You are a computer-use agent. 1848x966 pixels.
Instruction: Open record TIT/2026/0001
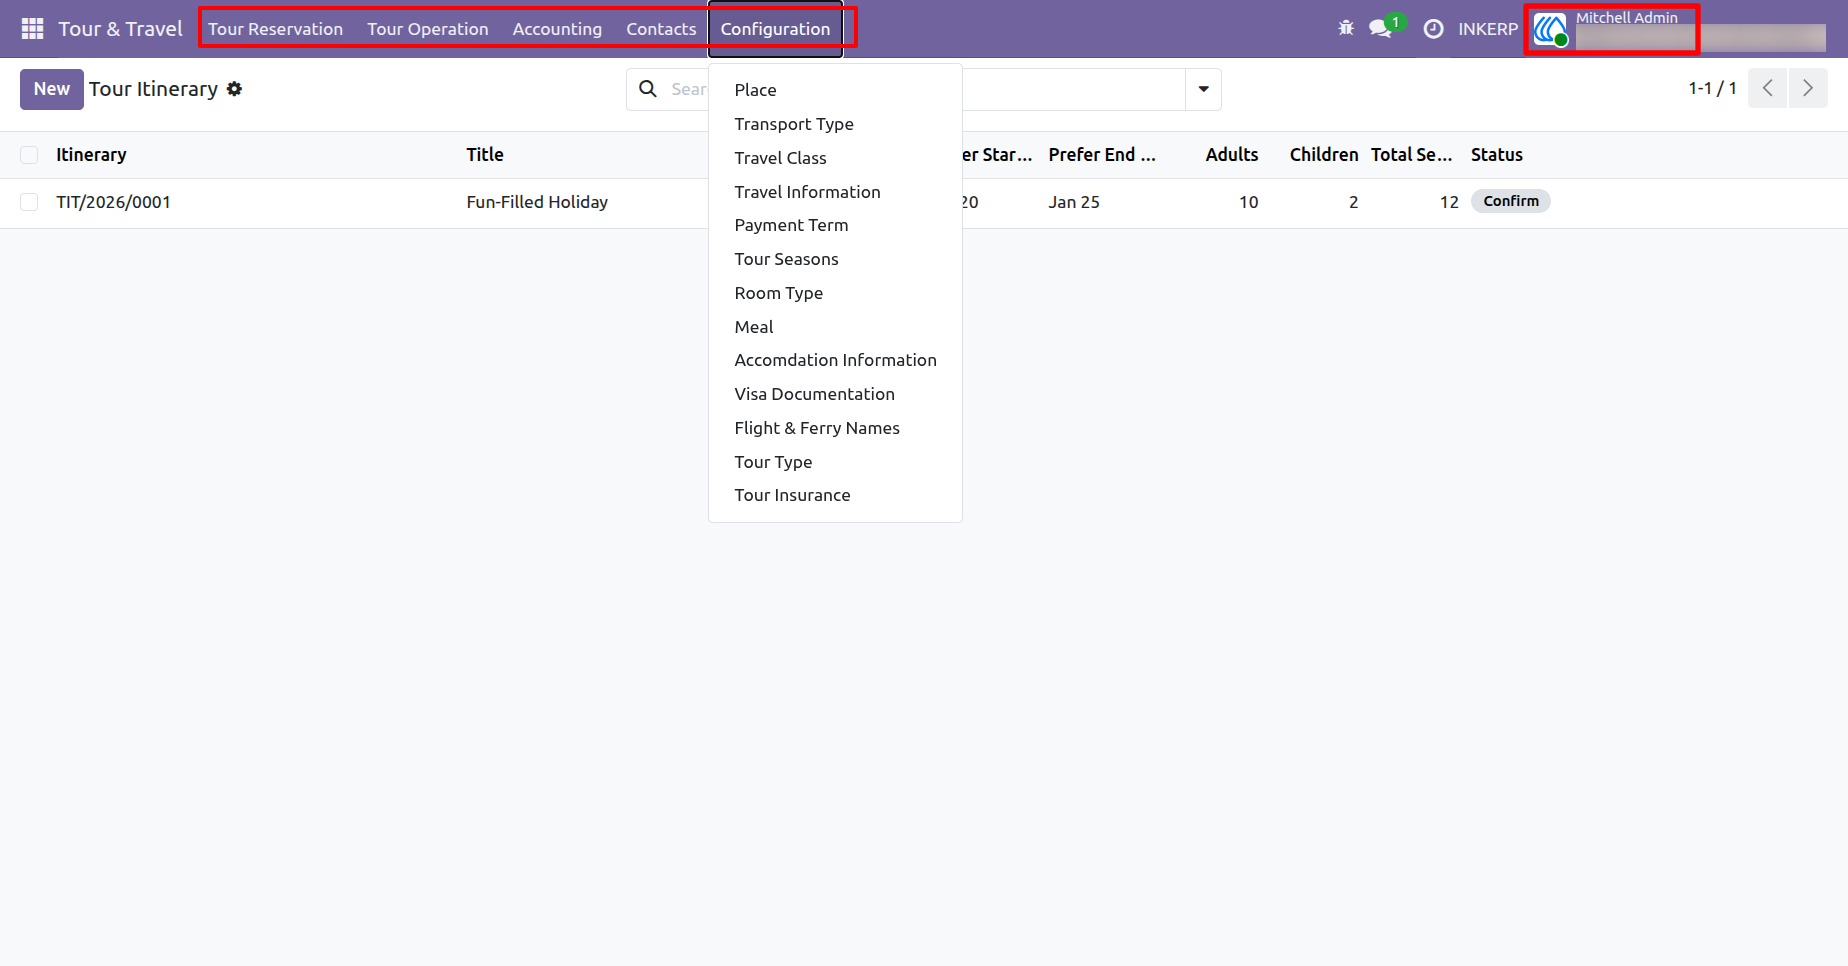point(113,202)
